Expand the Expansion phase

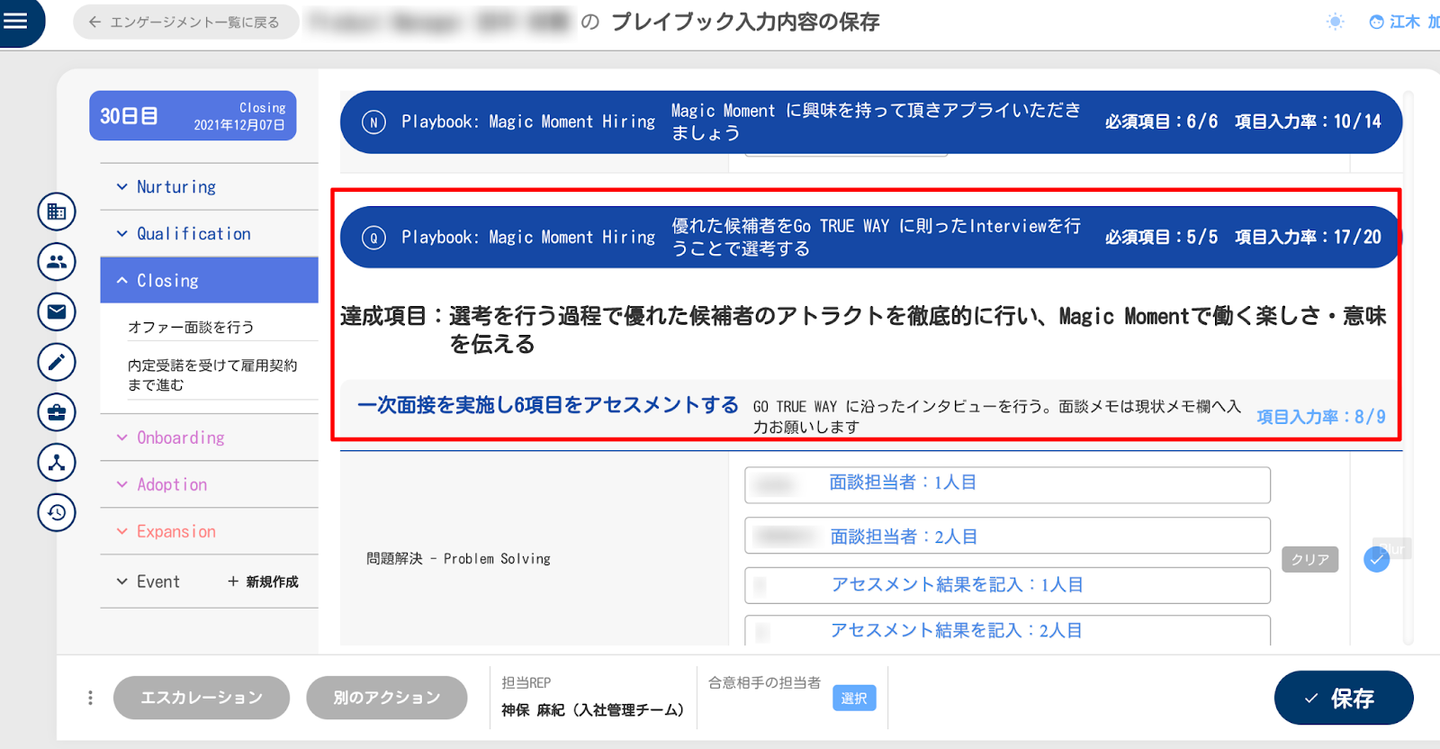[x=209, y=532]
